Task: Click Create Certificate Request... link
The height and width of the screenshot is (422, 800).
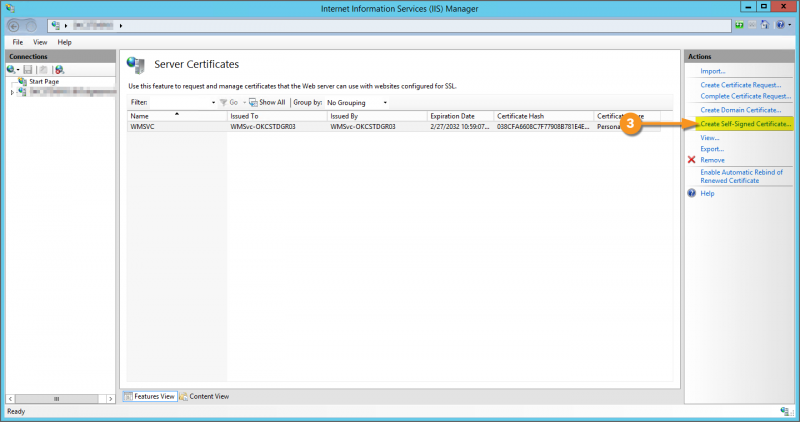Action: (740, 85)
